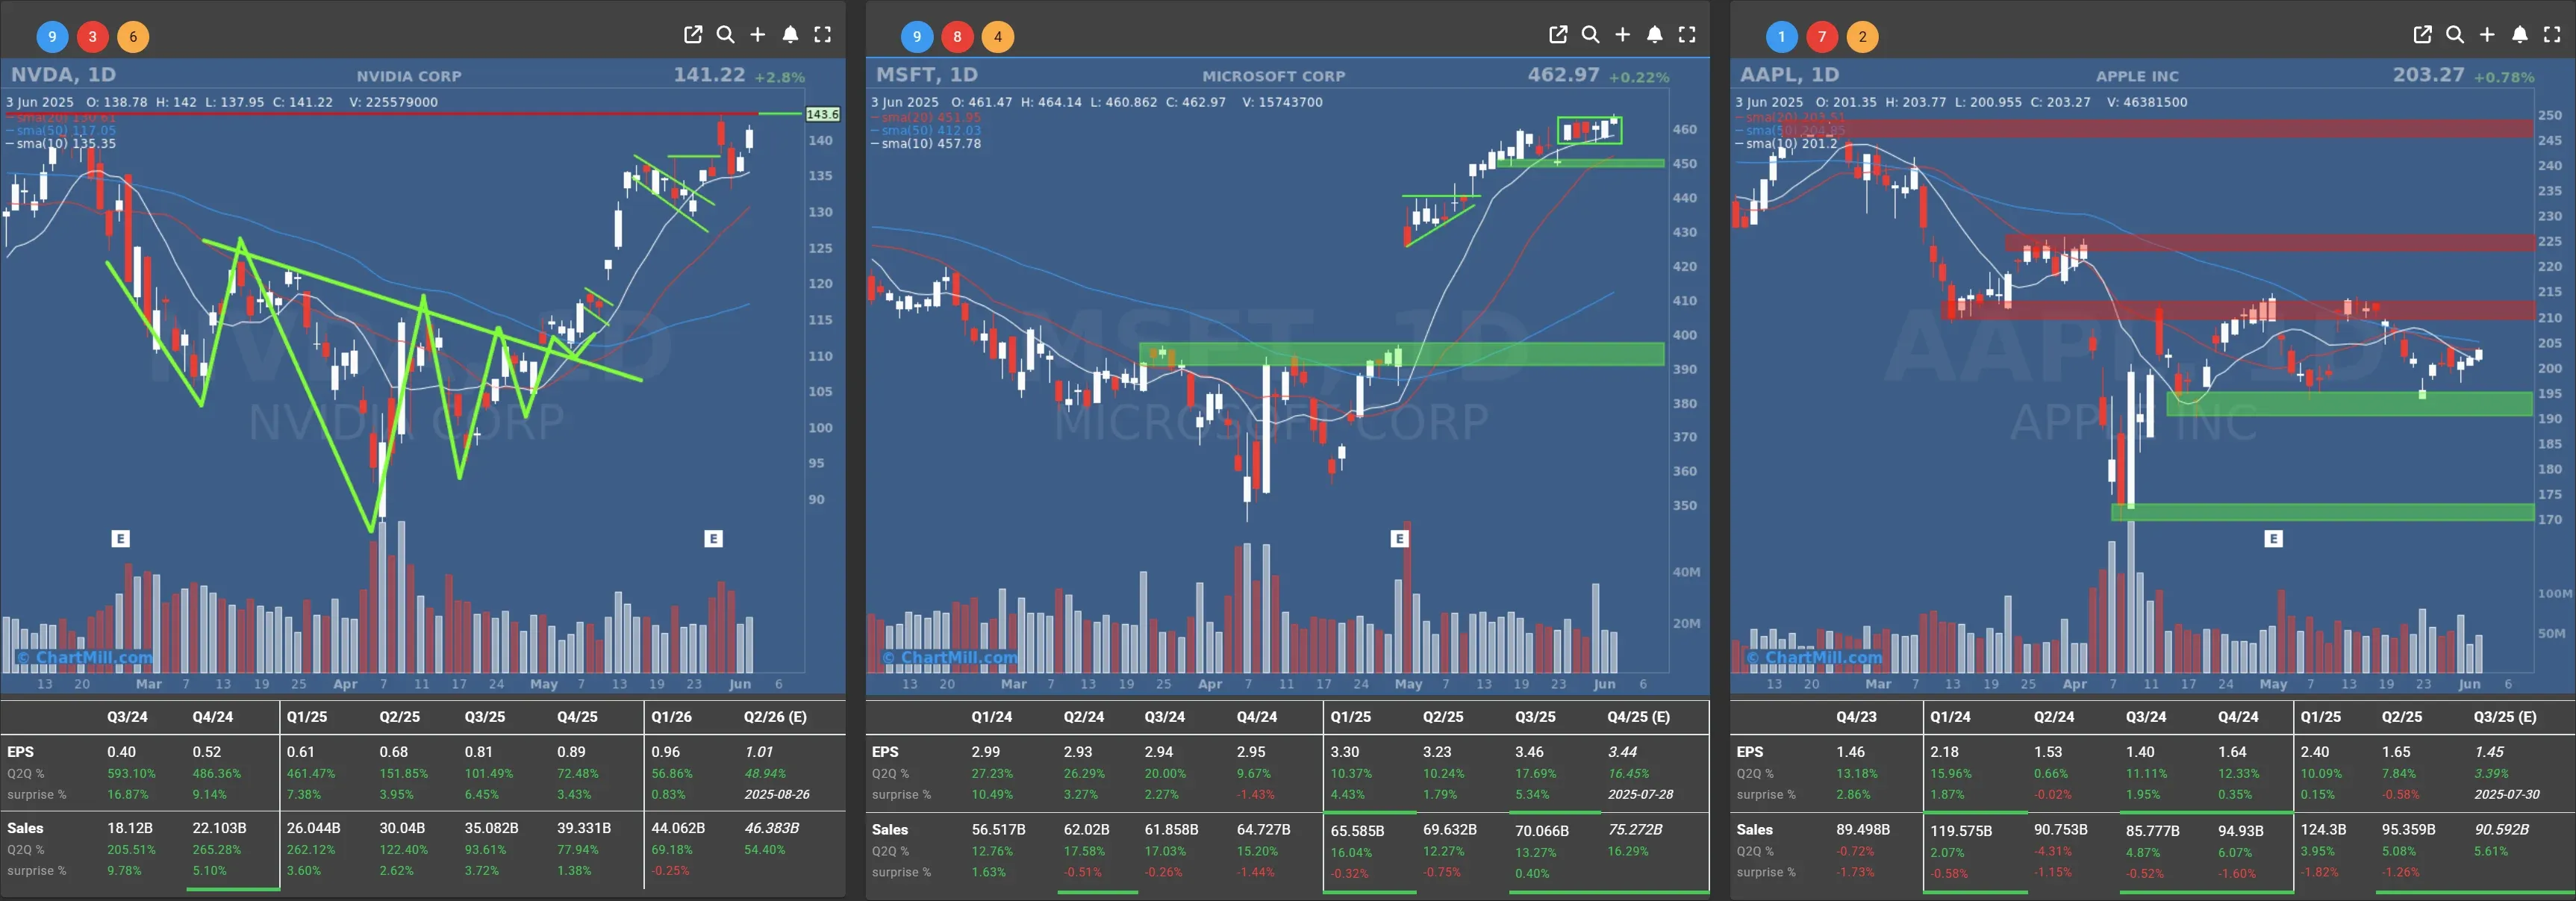The width and height of the screenshot is (2576, 901).
Task: Click AAPL red rating badge 7
Action: (1822, 37)
